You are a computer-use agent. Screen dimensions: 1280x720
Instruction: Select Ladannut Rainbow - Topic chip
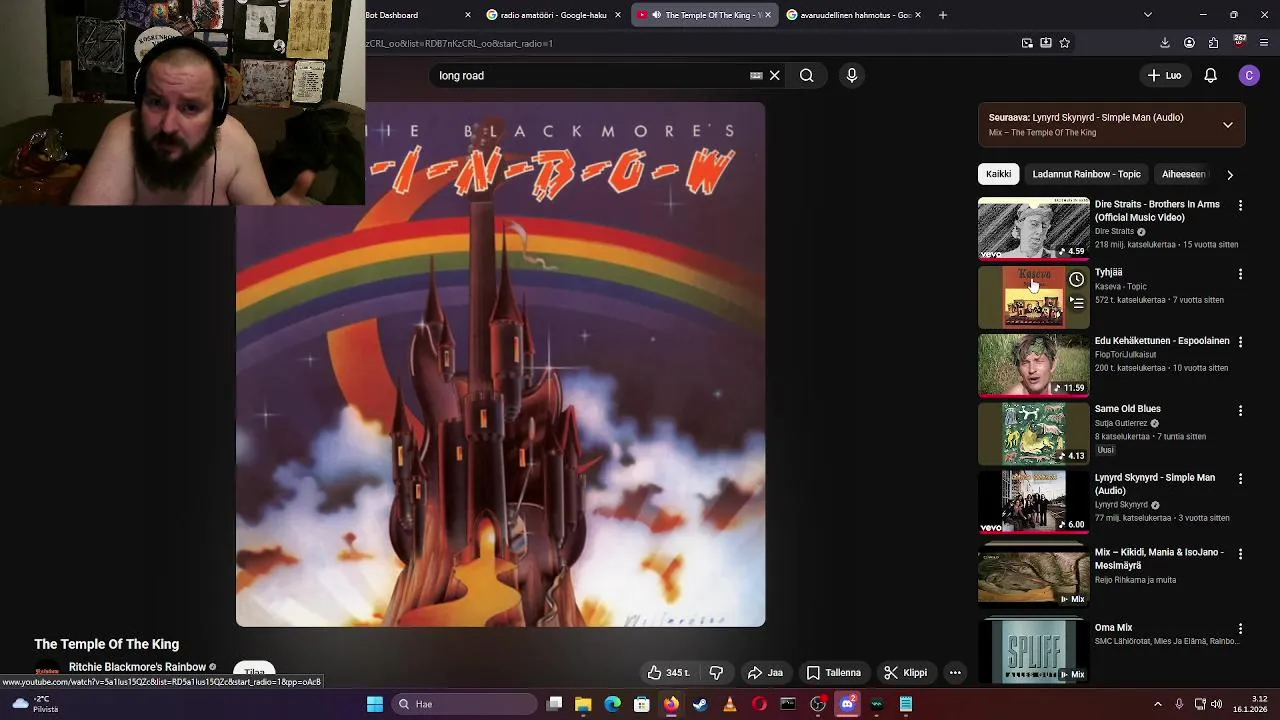coord(1086,174)
